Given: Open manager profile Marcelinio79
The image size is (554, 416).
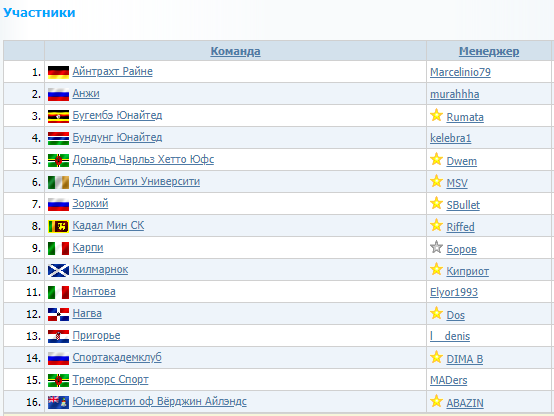Looking at the screenshot, I should pos(460,72).
